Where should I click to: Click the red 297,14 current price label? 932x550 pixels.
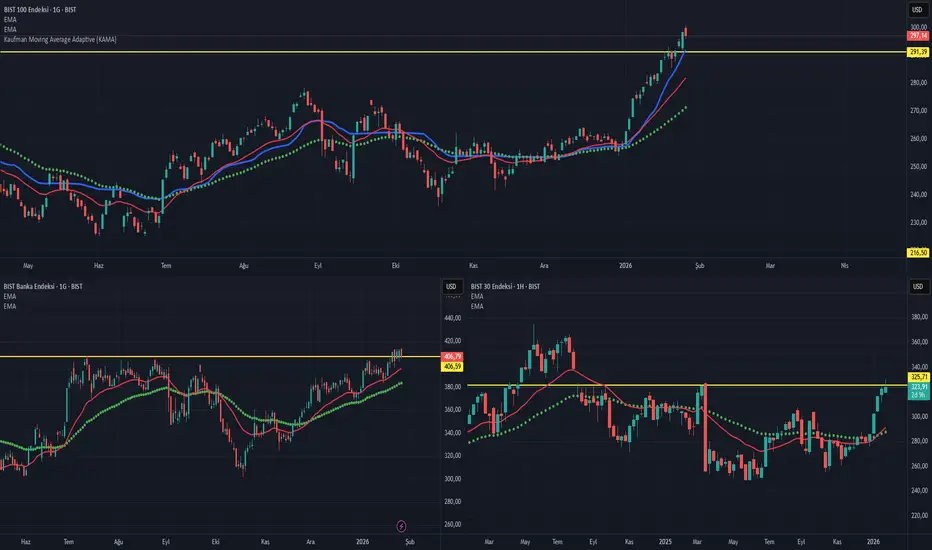[x=917, y=34]
